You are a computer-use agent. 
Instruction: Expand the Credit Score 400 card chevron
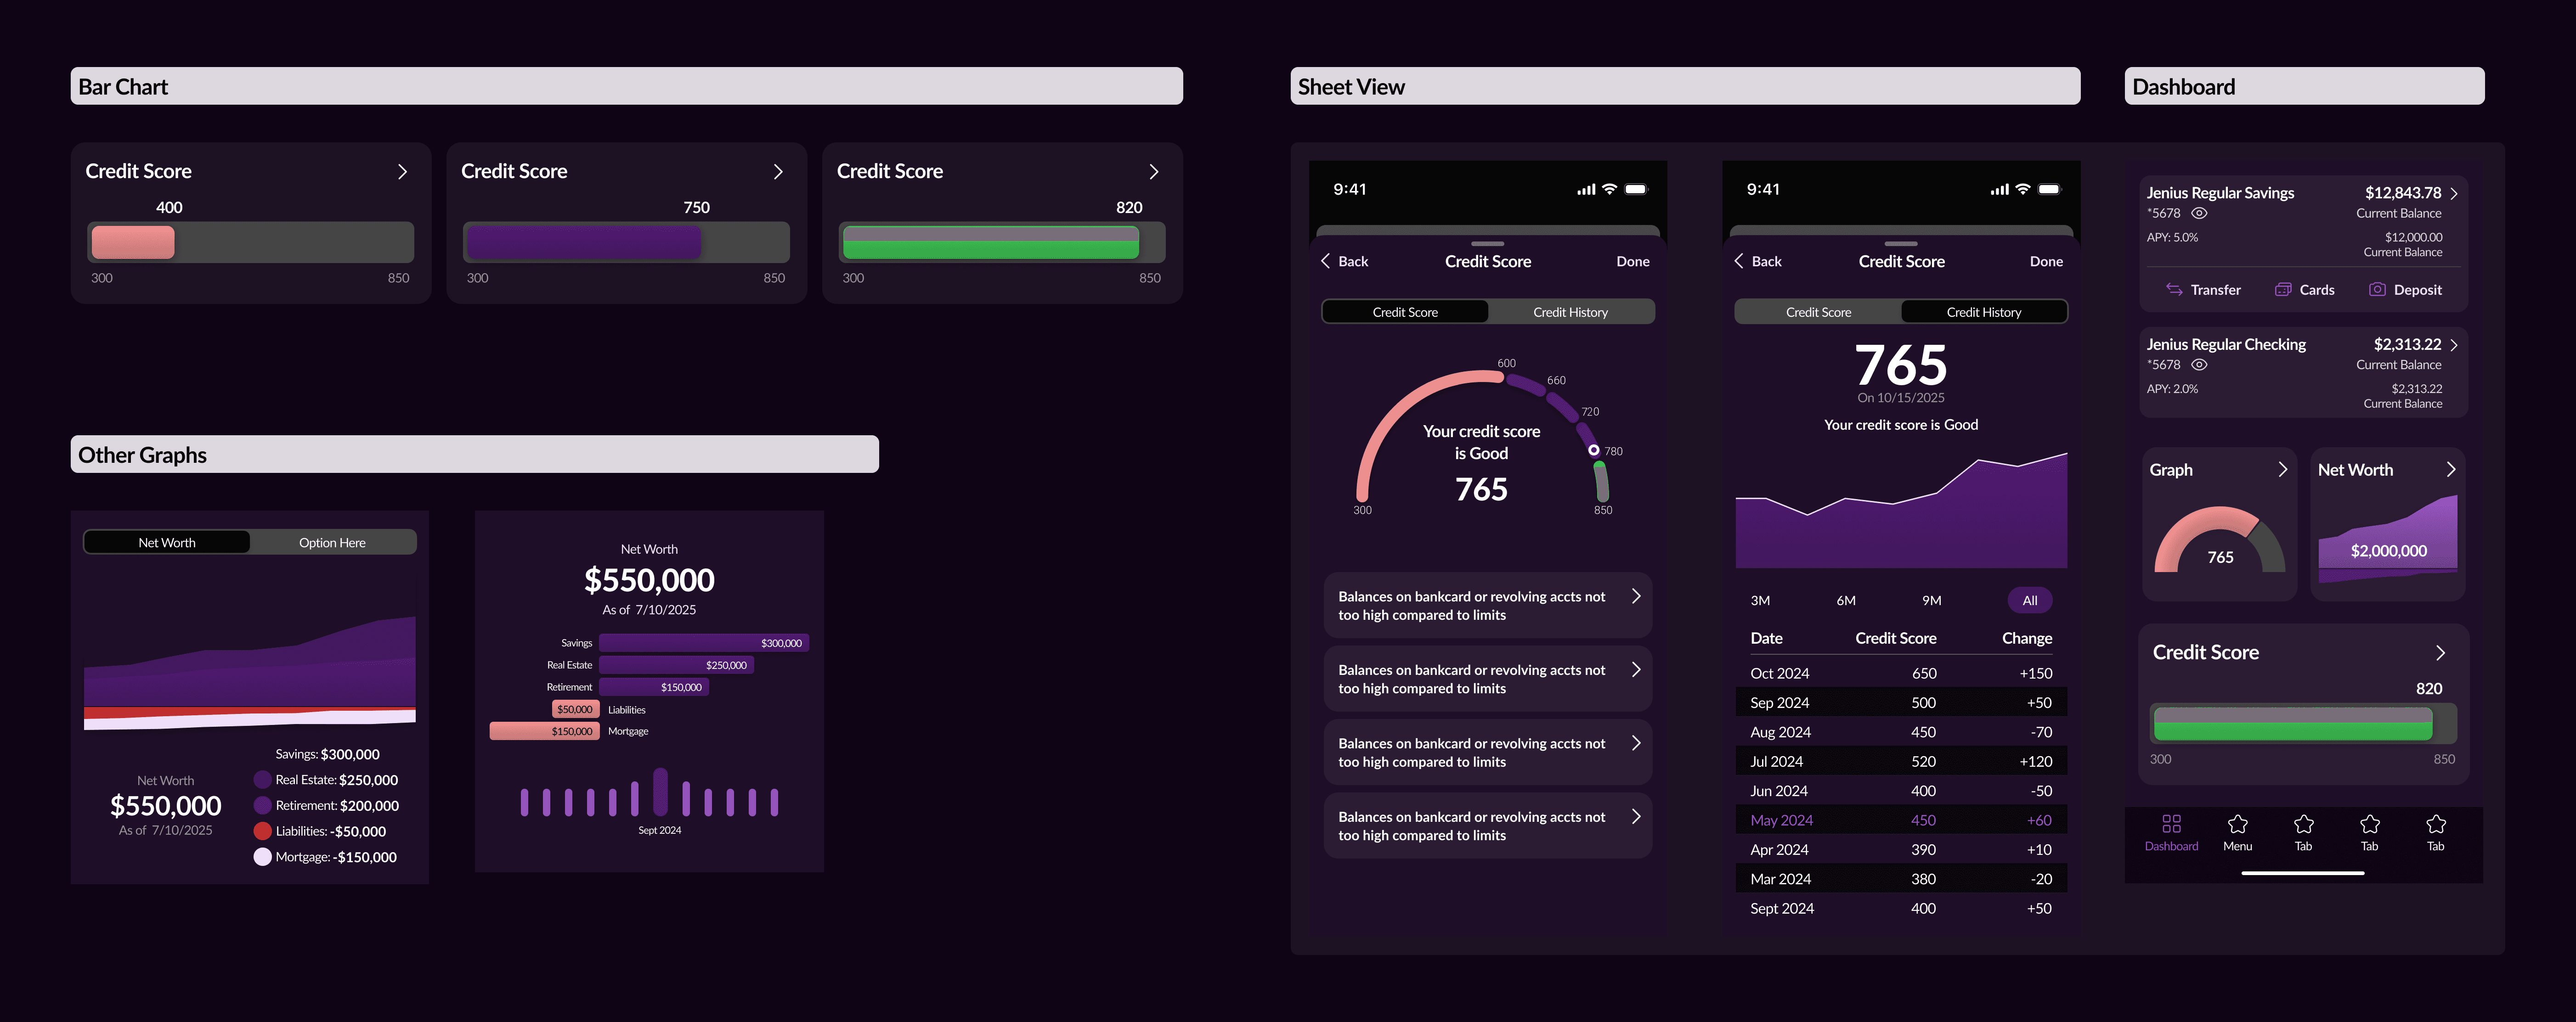point(402,172)
